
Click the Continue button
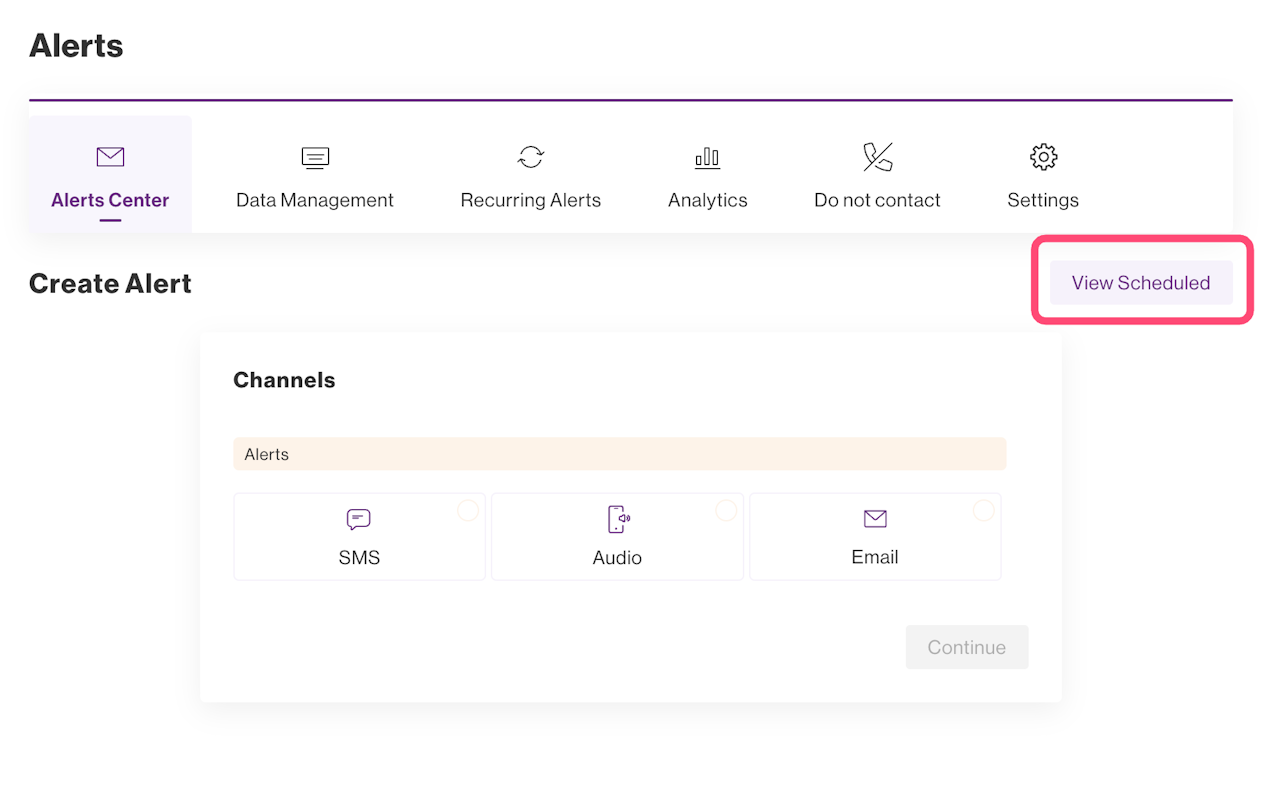[966, 647]
